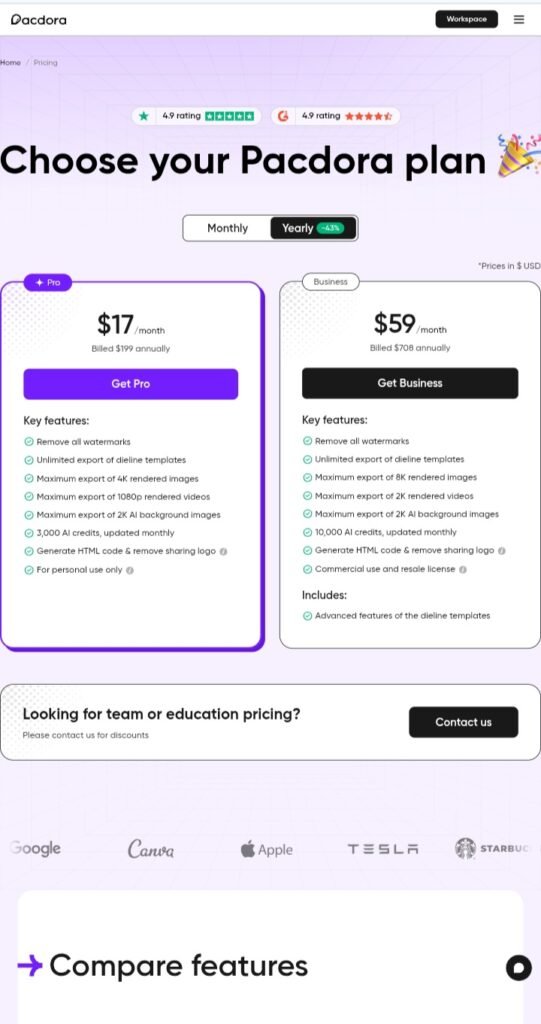The width and height of the screenshot is (541, 1024).
Task: Switch billing to Monthly
Action: pyautogui.click(x=227, y=228)
